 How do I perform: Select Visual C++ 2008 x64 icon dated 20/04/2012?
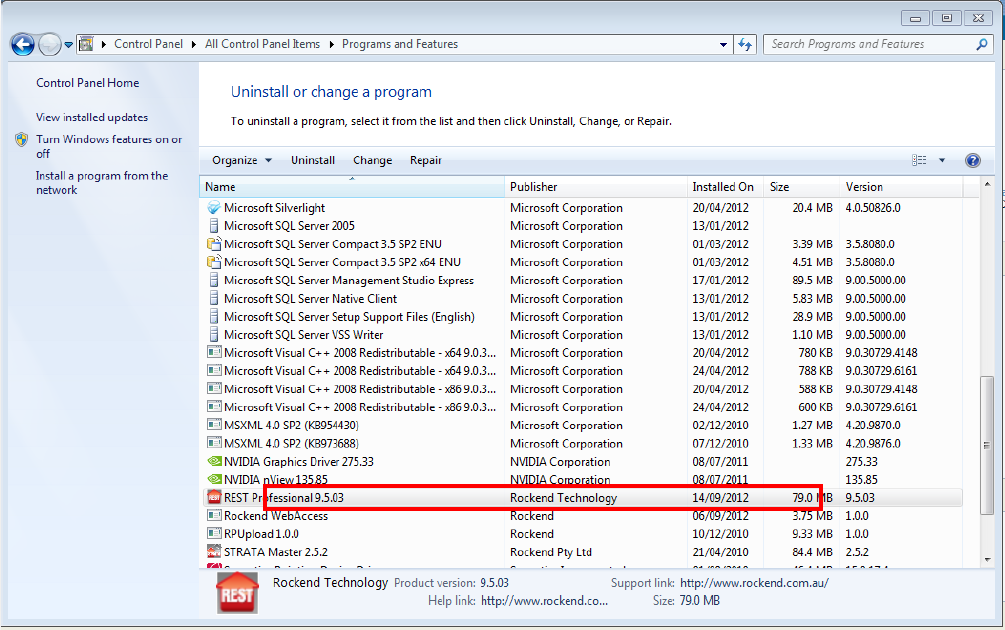[214, 352]
